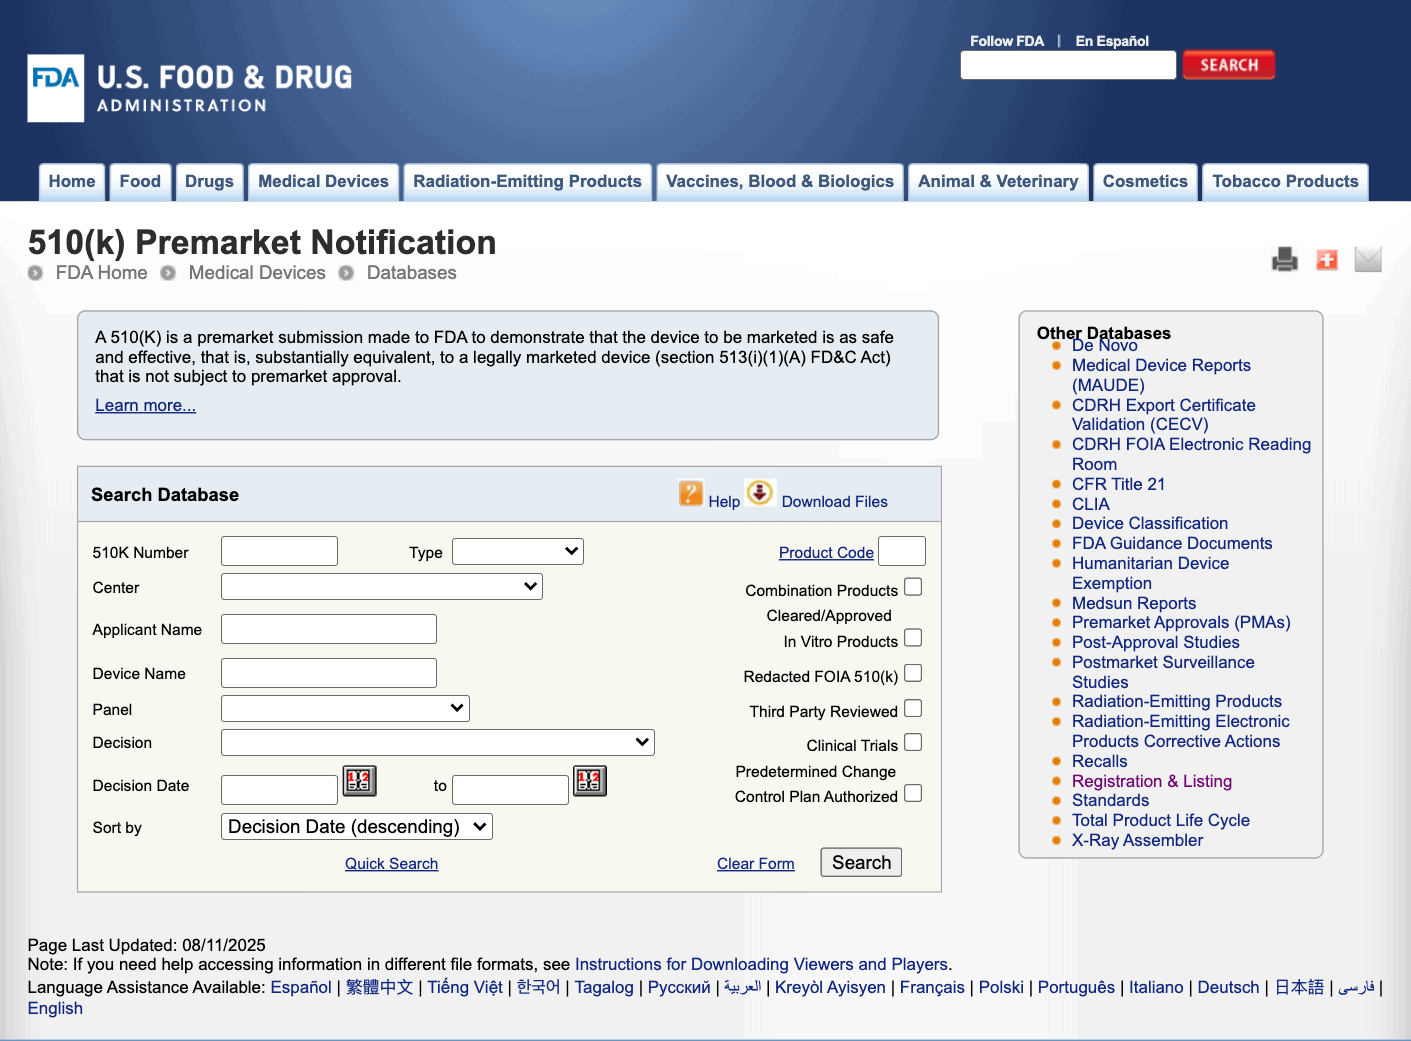
Task: Click the Search button in the form
Action: pos(860,862)
